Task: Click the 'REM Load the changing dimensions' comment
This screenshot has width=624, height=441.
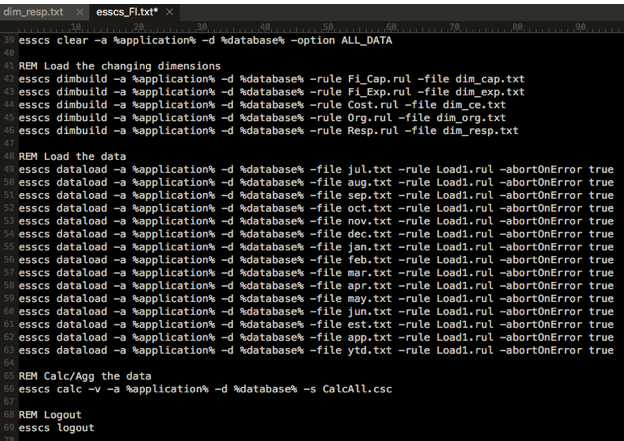Action: click(119, 66)
